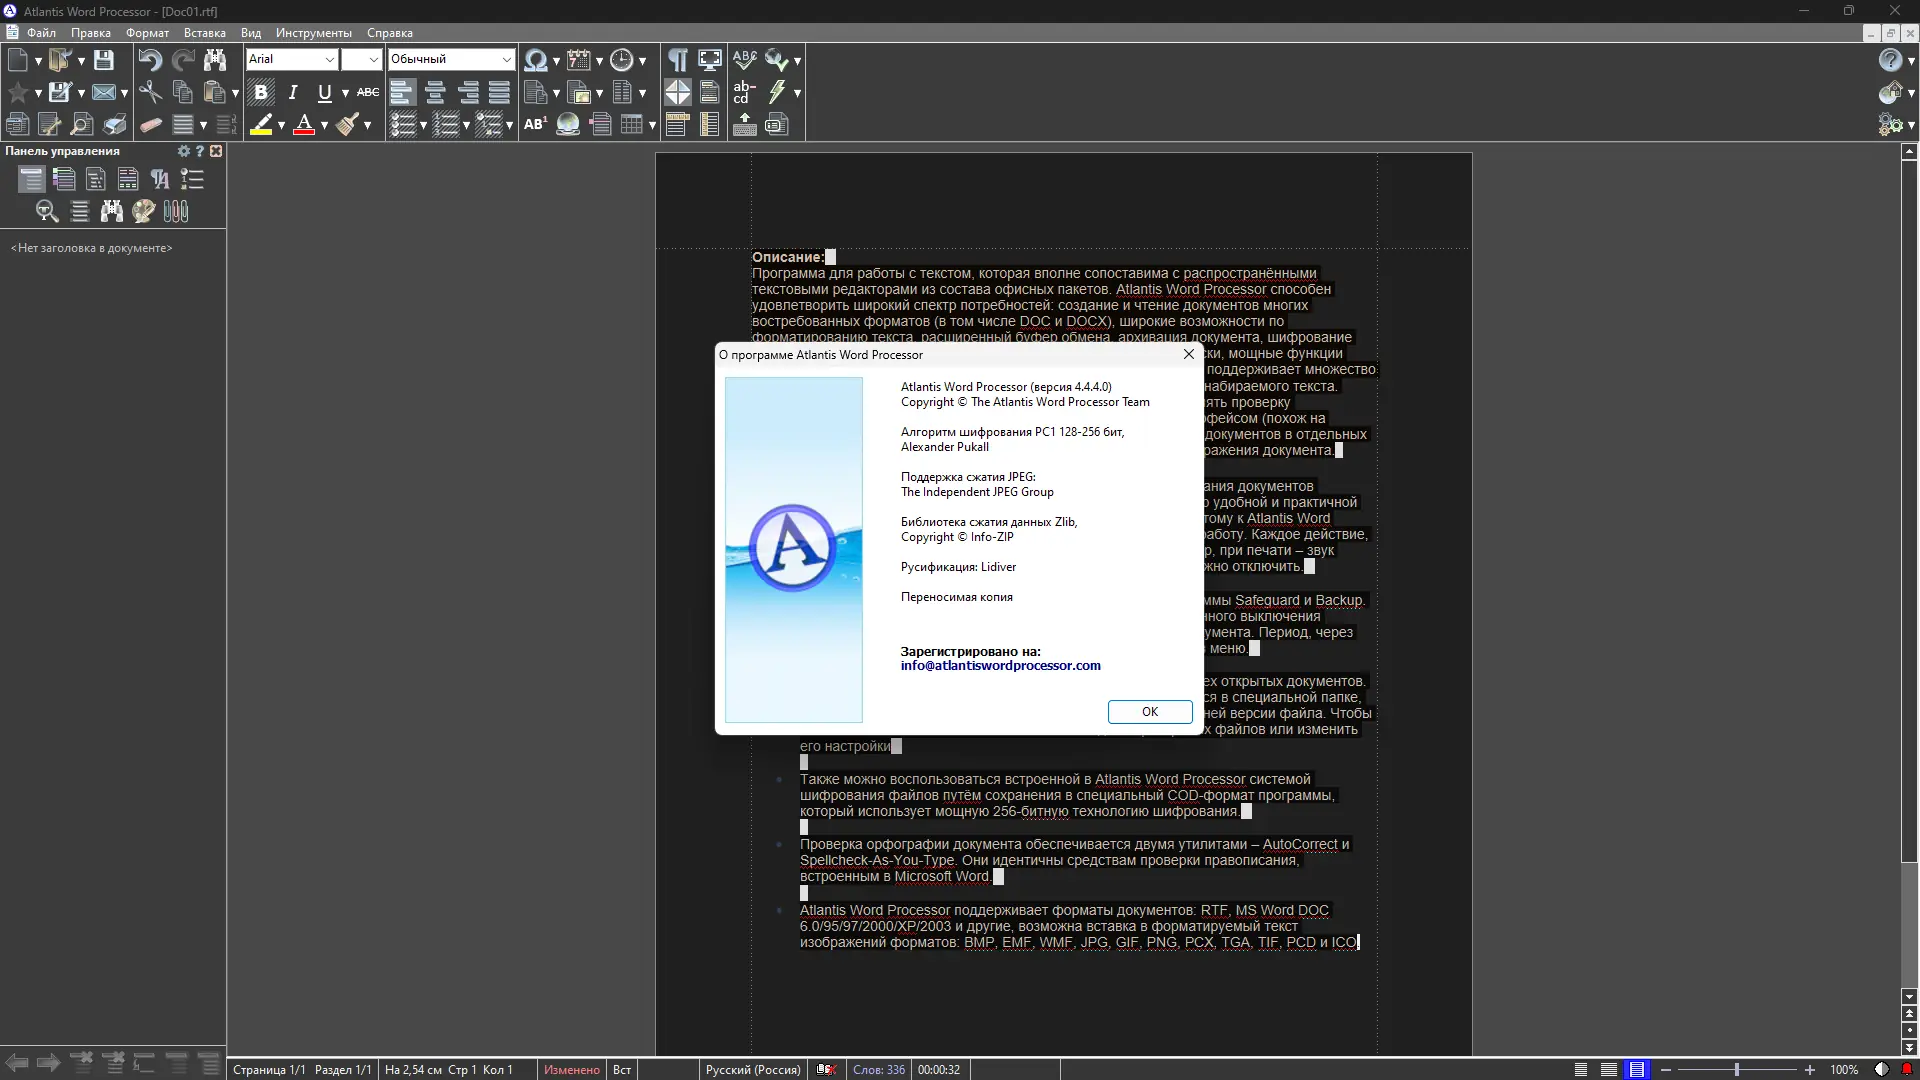The height and width of the screenshot is (1080, 1920).
Task: Expand the font color dropdown arrow
Action: click(x=325, y=126)
